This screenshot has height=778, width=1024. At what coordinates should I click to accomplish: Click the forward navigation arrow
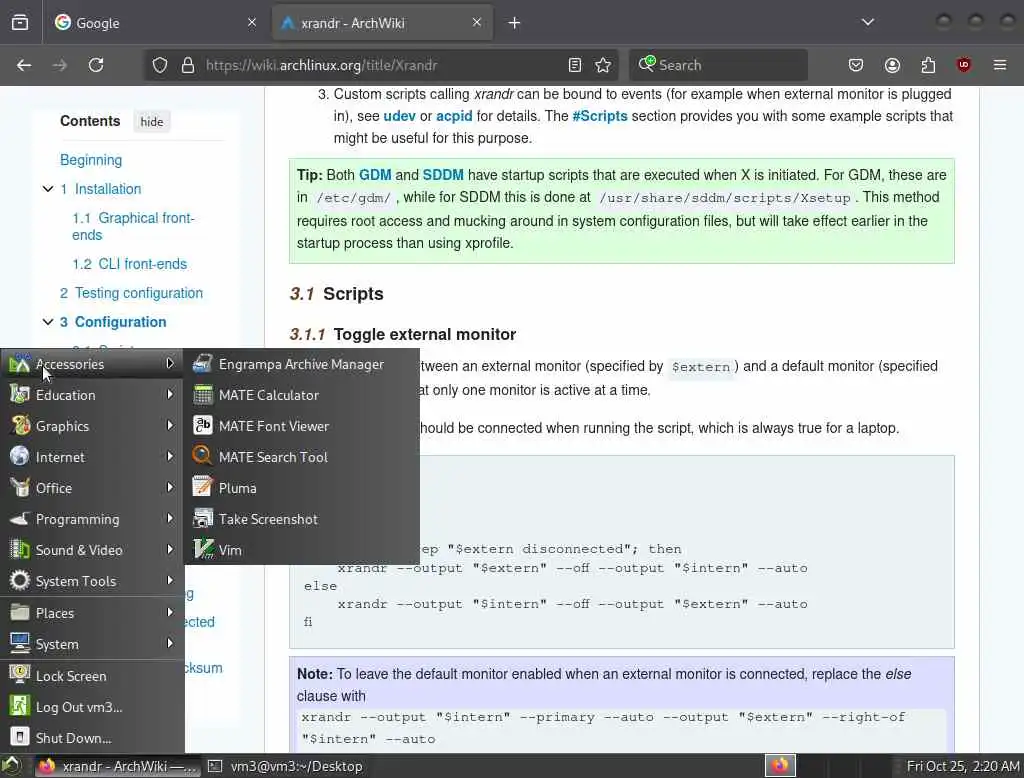click(x=59, y=65)
